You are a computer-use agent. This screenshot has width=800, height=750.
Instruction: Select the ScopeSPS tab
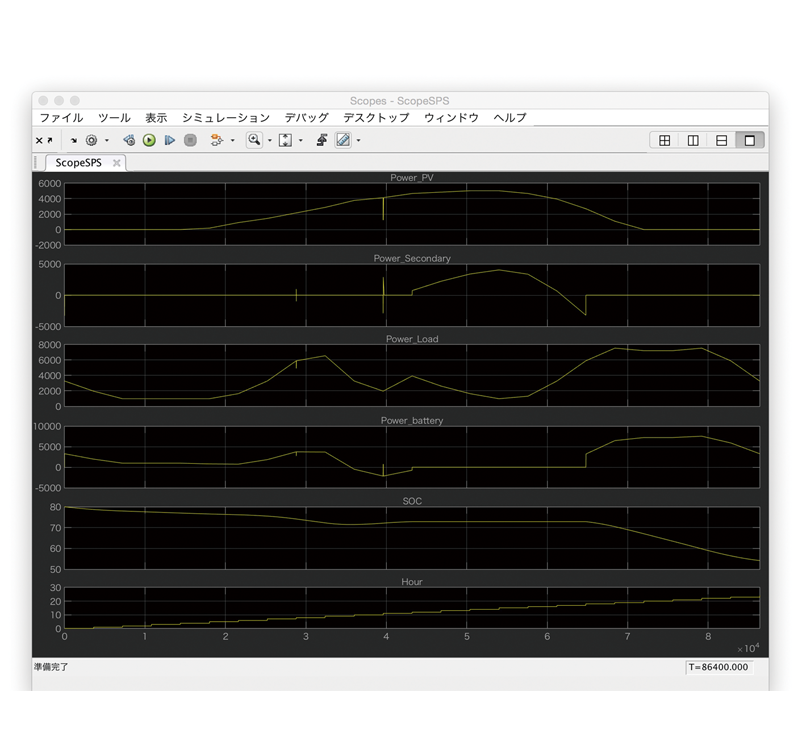coord(79,163)
